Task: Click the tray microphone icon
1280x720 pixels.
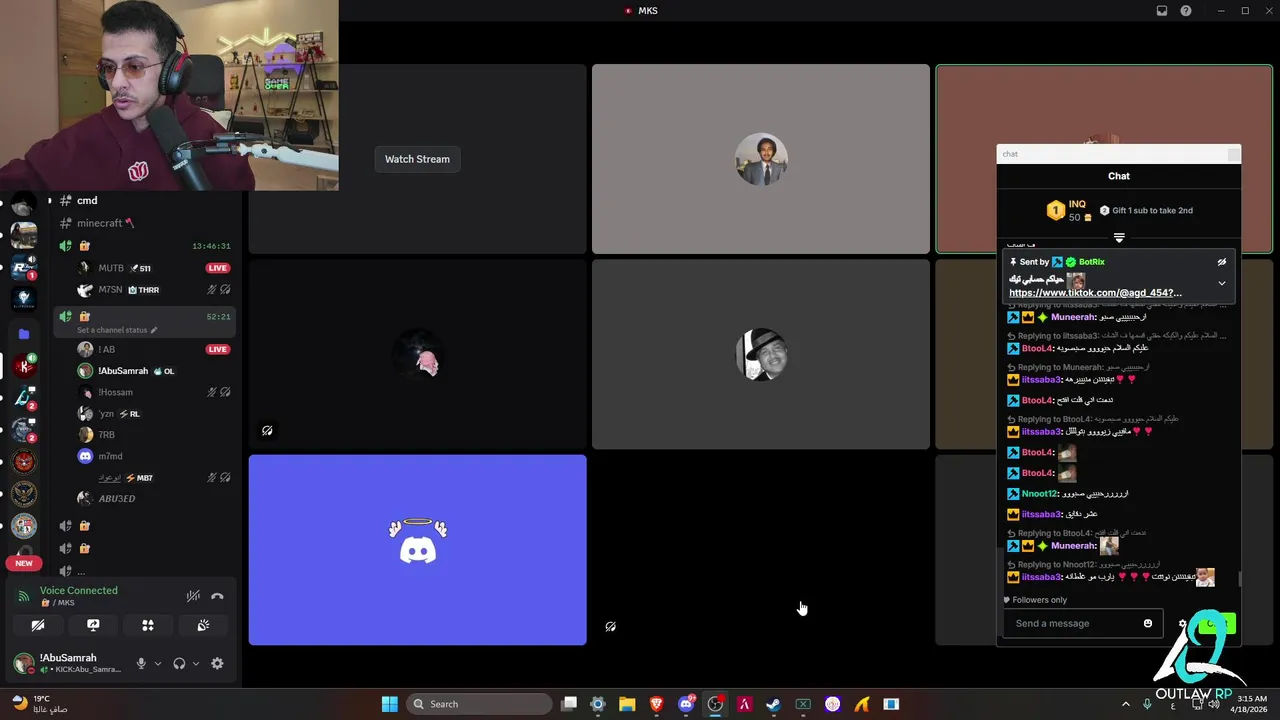Action: pyautogui.click(x=1148, y=704)
